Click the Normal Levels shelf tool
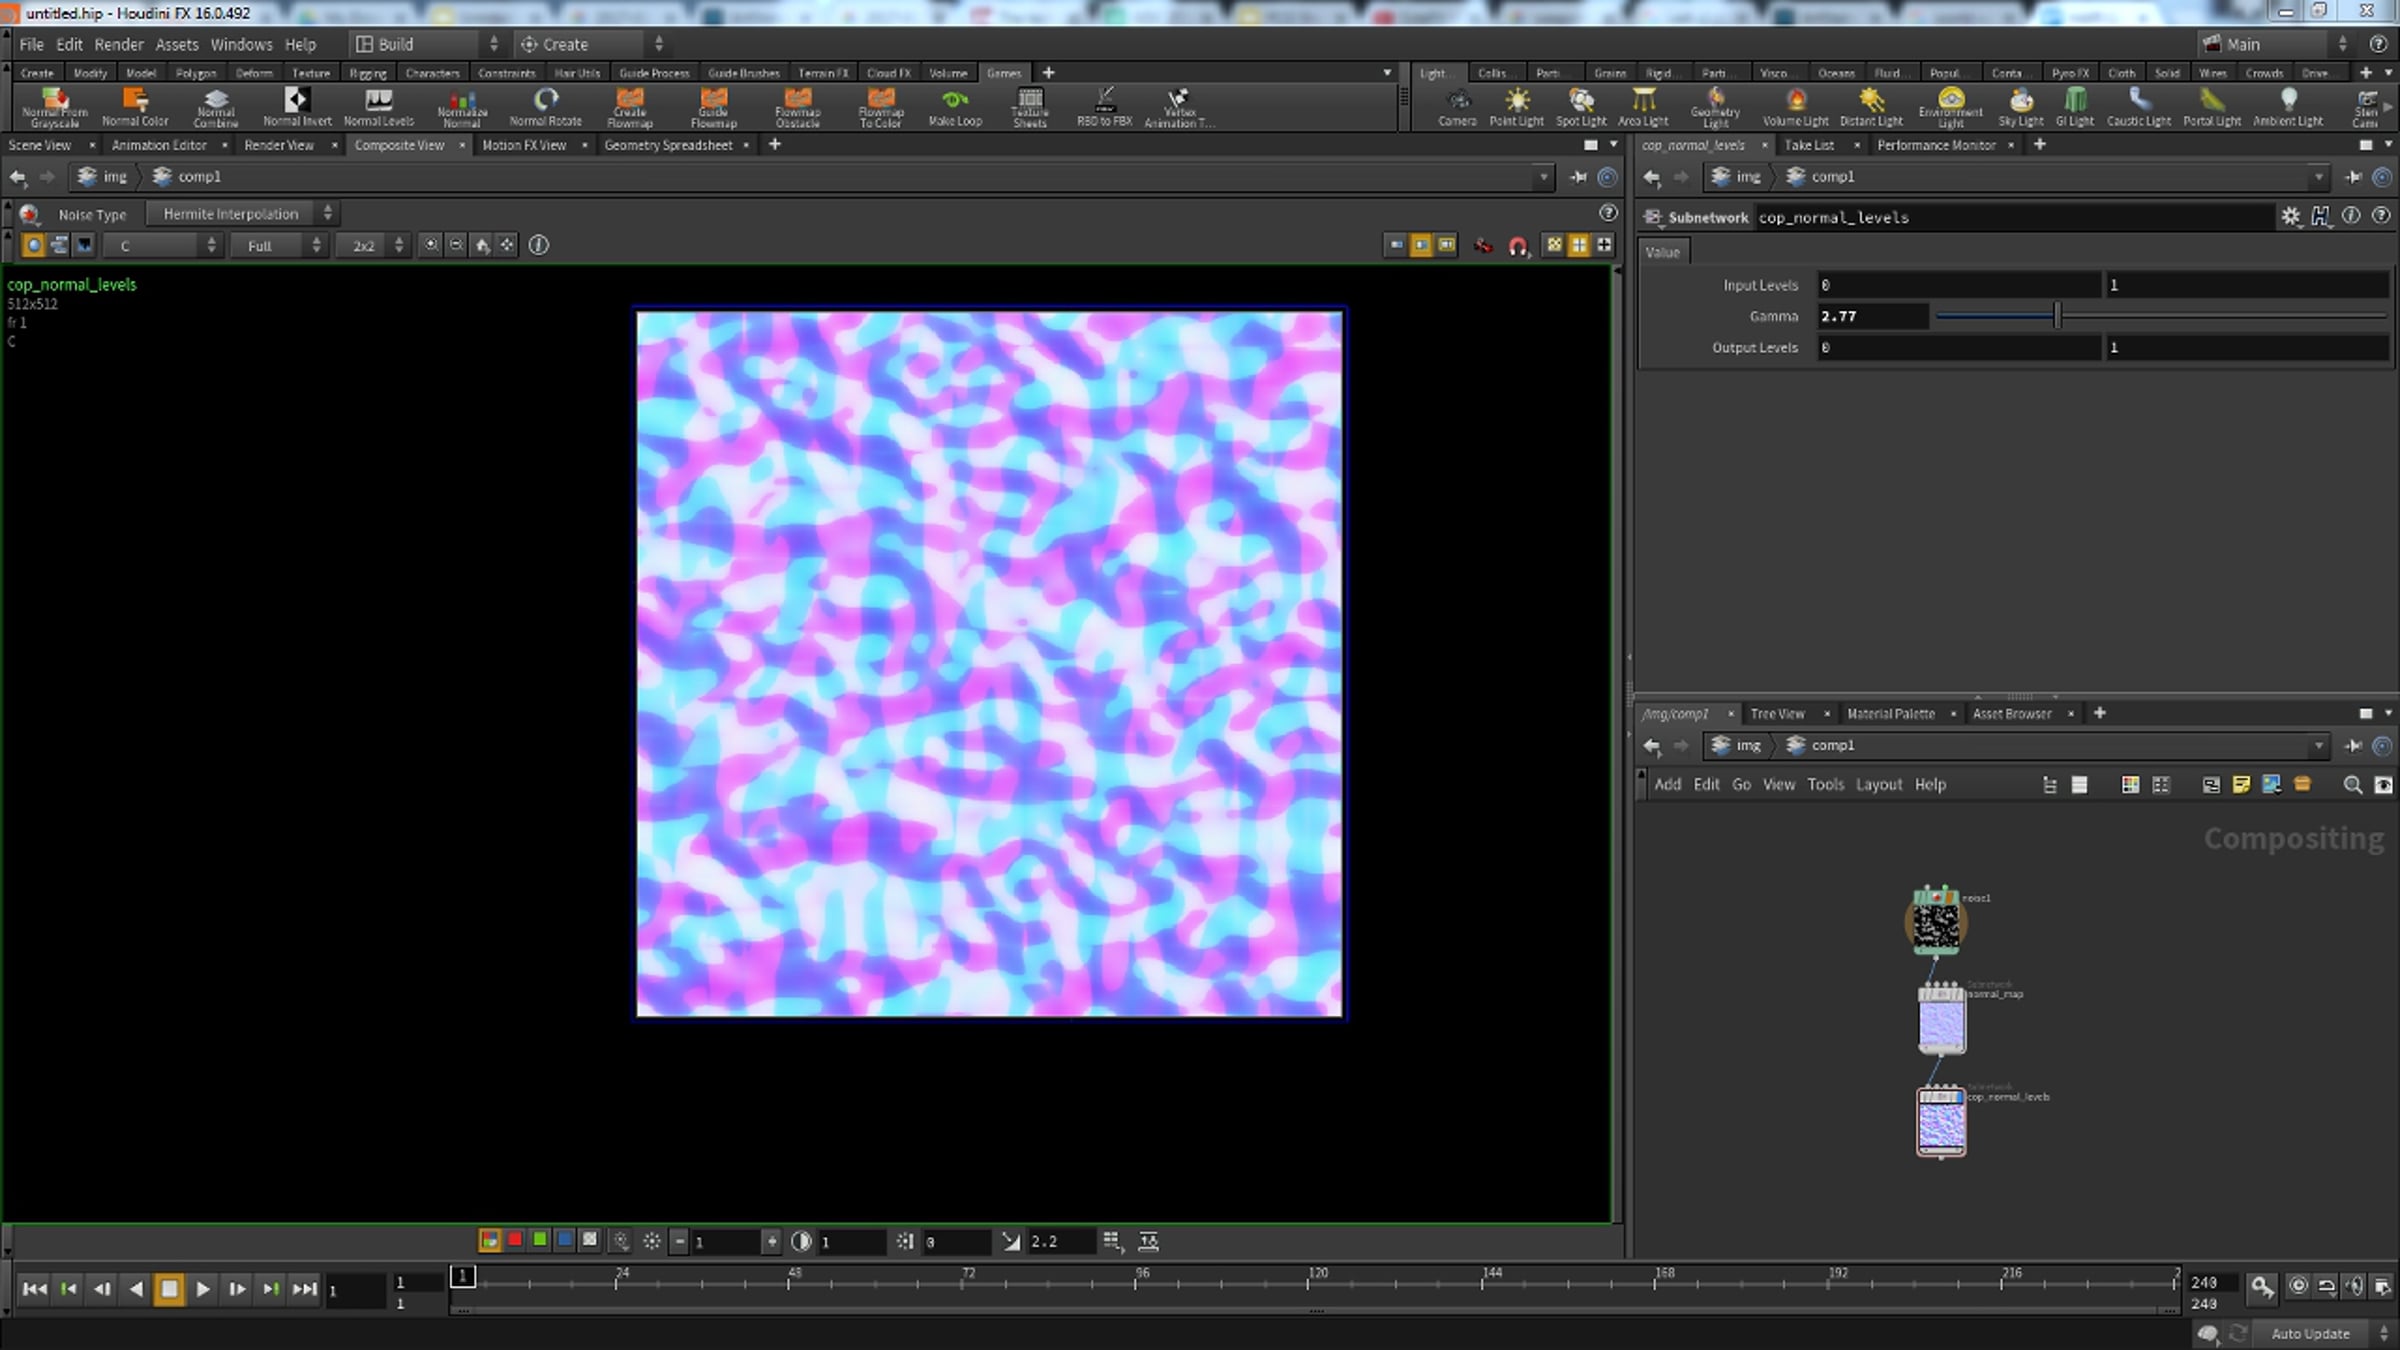Image resolution: width=2400 pixels, height=1350 pixels. click(x=378, y=106)
